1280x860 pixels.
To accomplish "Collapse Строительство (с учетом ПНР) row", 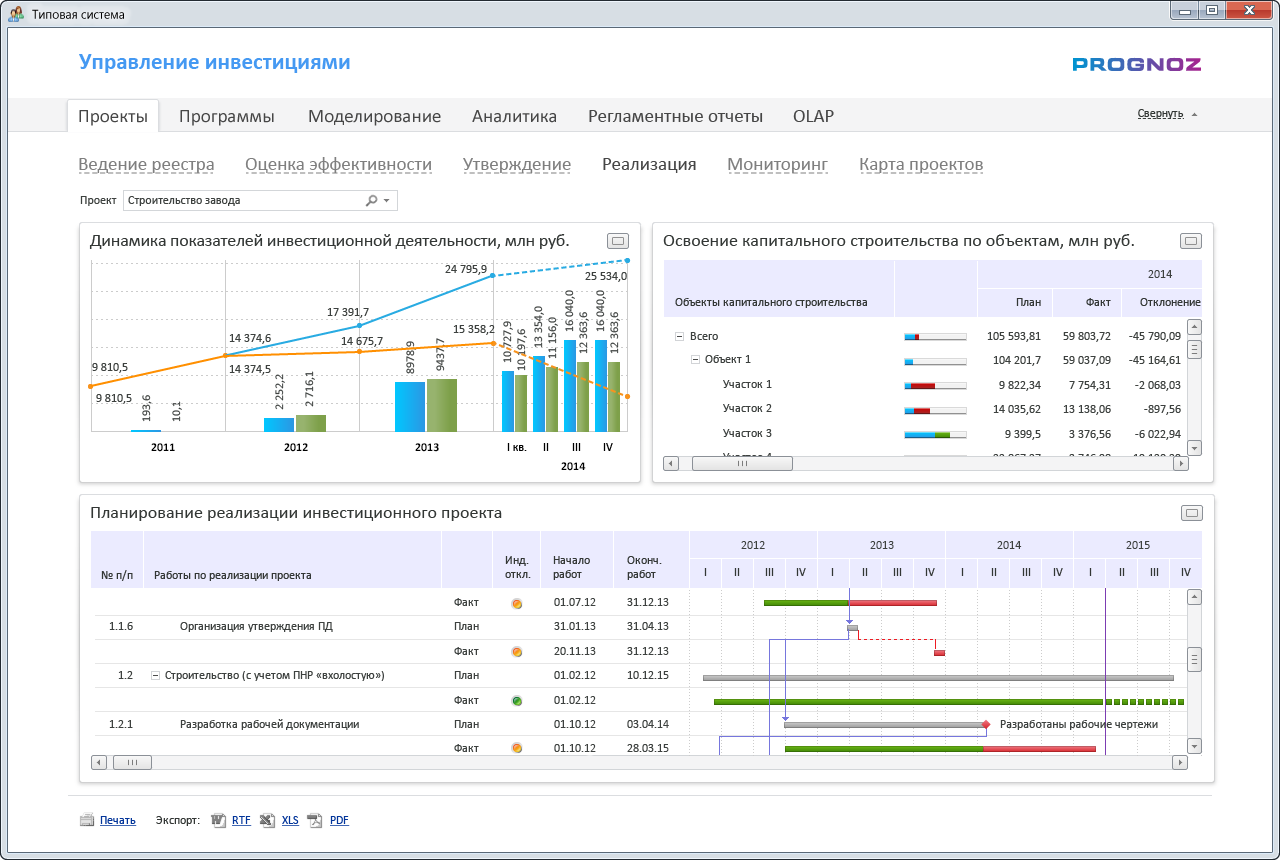I will click(x=155, y=676).
